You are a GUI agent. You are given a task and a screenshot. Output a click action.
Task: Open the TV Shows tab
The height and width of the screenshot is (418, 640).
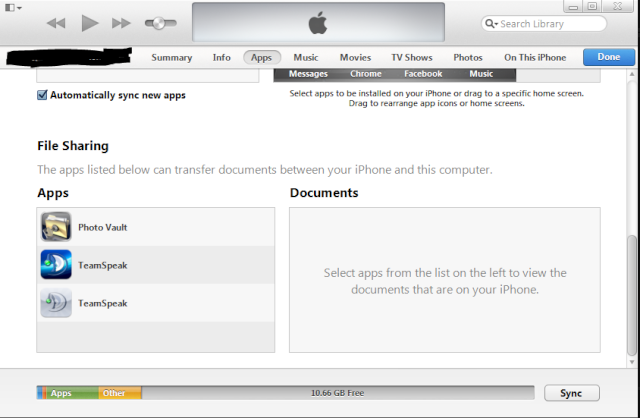click(411, 58)
